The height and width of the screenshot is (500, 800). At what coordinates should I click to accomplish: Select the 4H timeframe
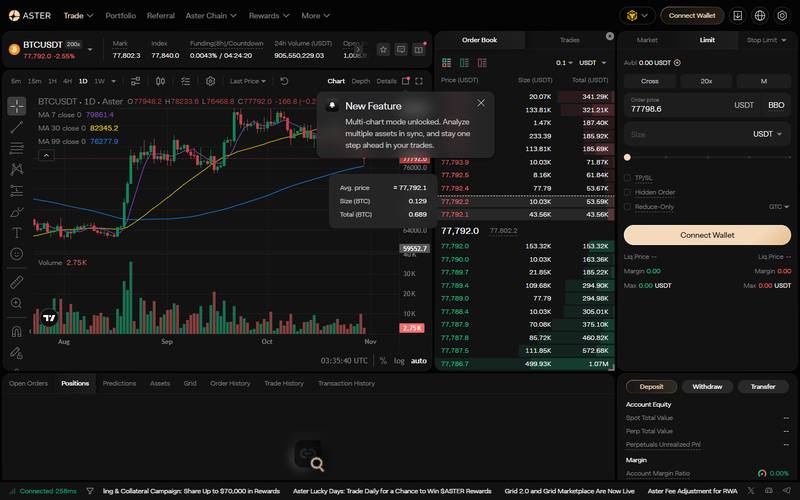(x=67, y=81)
